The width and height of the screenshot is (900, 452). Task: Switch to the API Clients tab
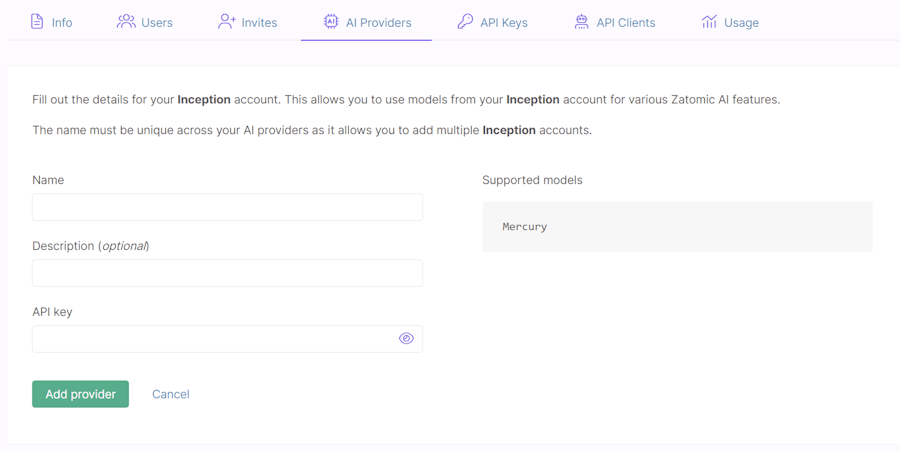615,22
